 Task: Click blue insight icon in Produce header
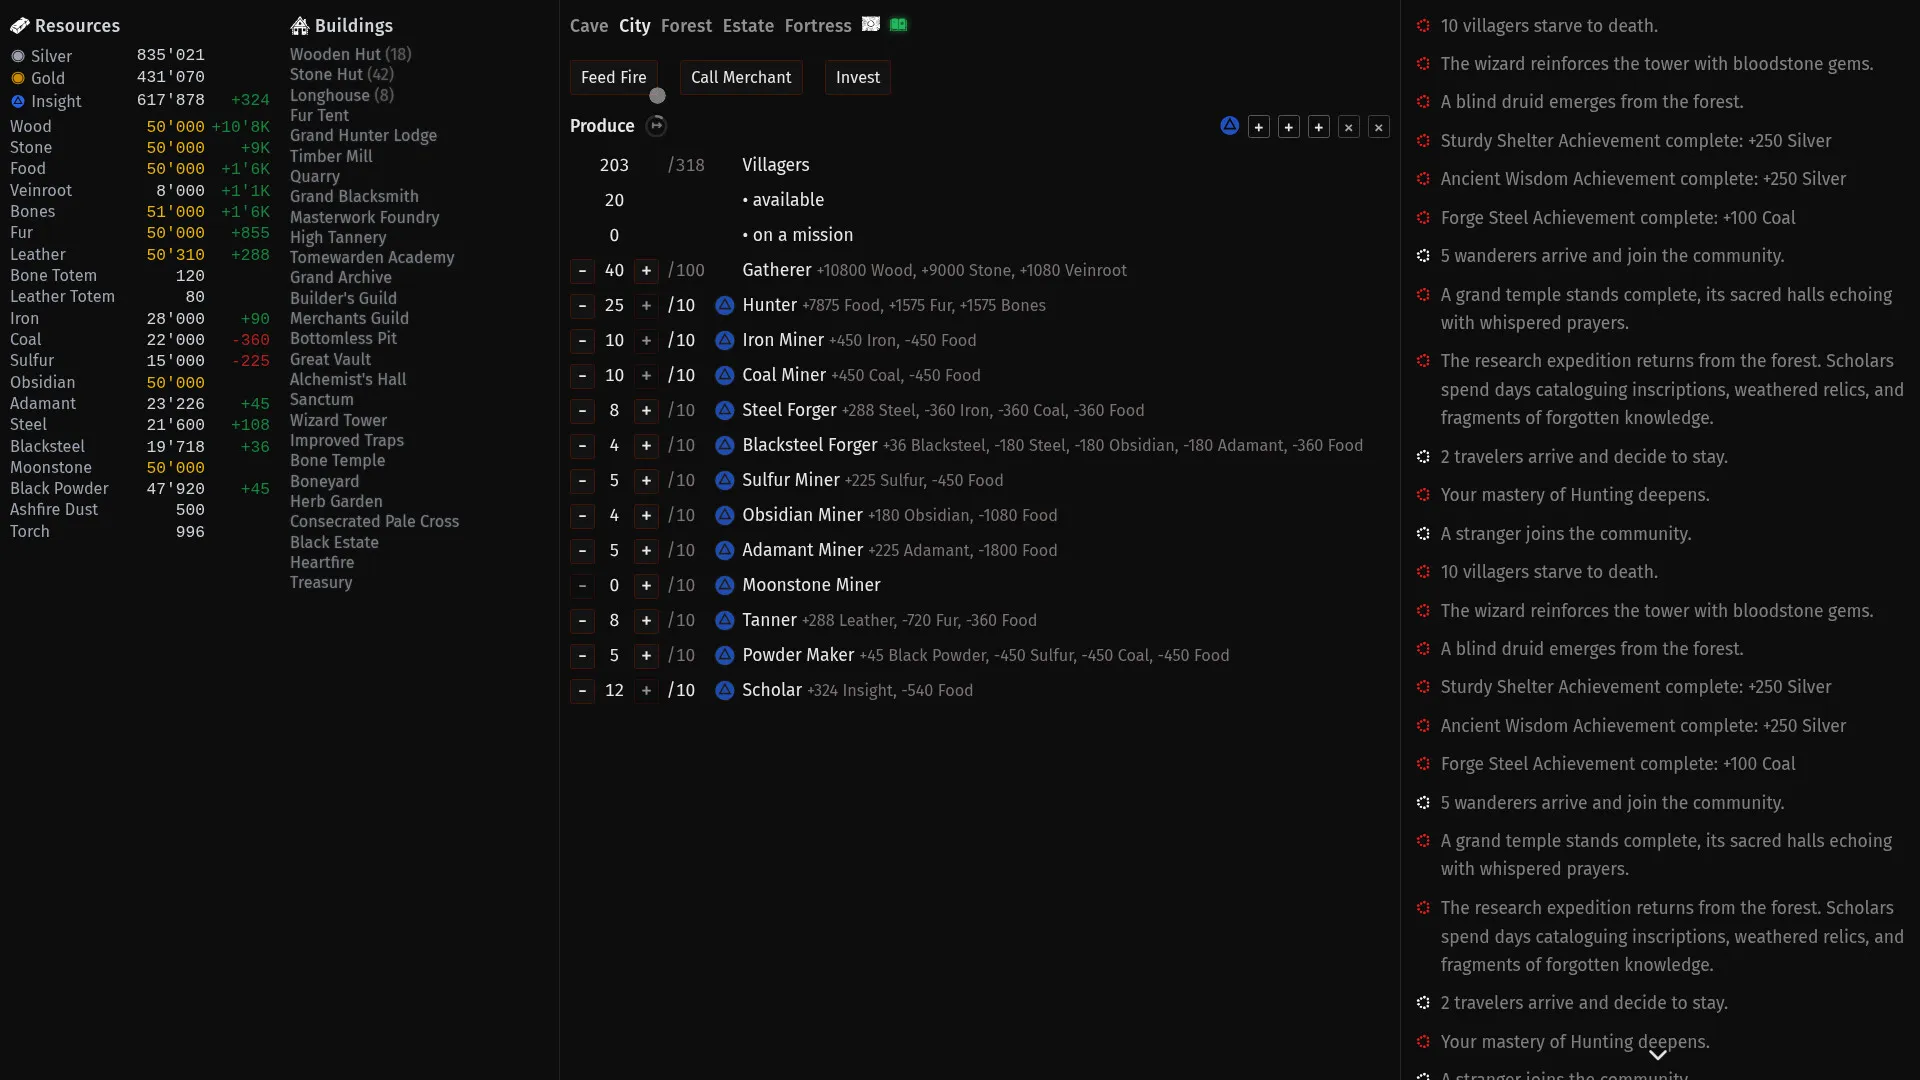click(1229, 126)
